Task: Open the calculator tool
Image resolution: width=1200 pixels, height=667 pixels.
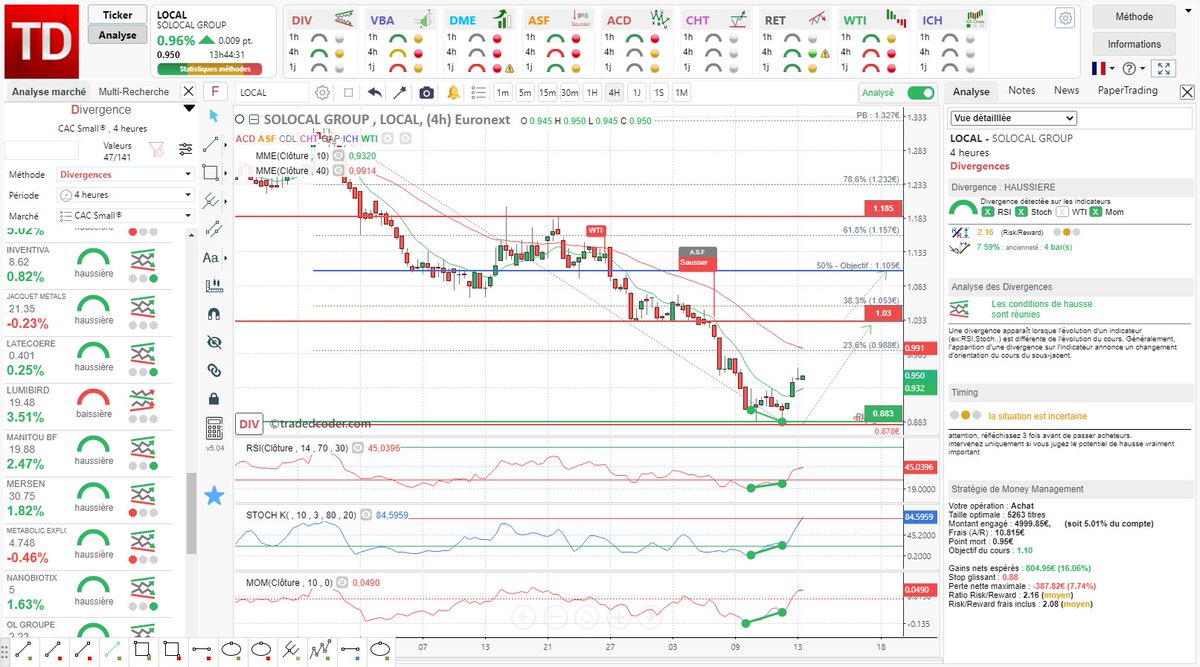Action: (213, 429)
